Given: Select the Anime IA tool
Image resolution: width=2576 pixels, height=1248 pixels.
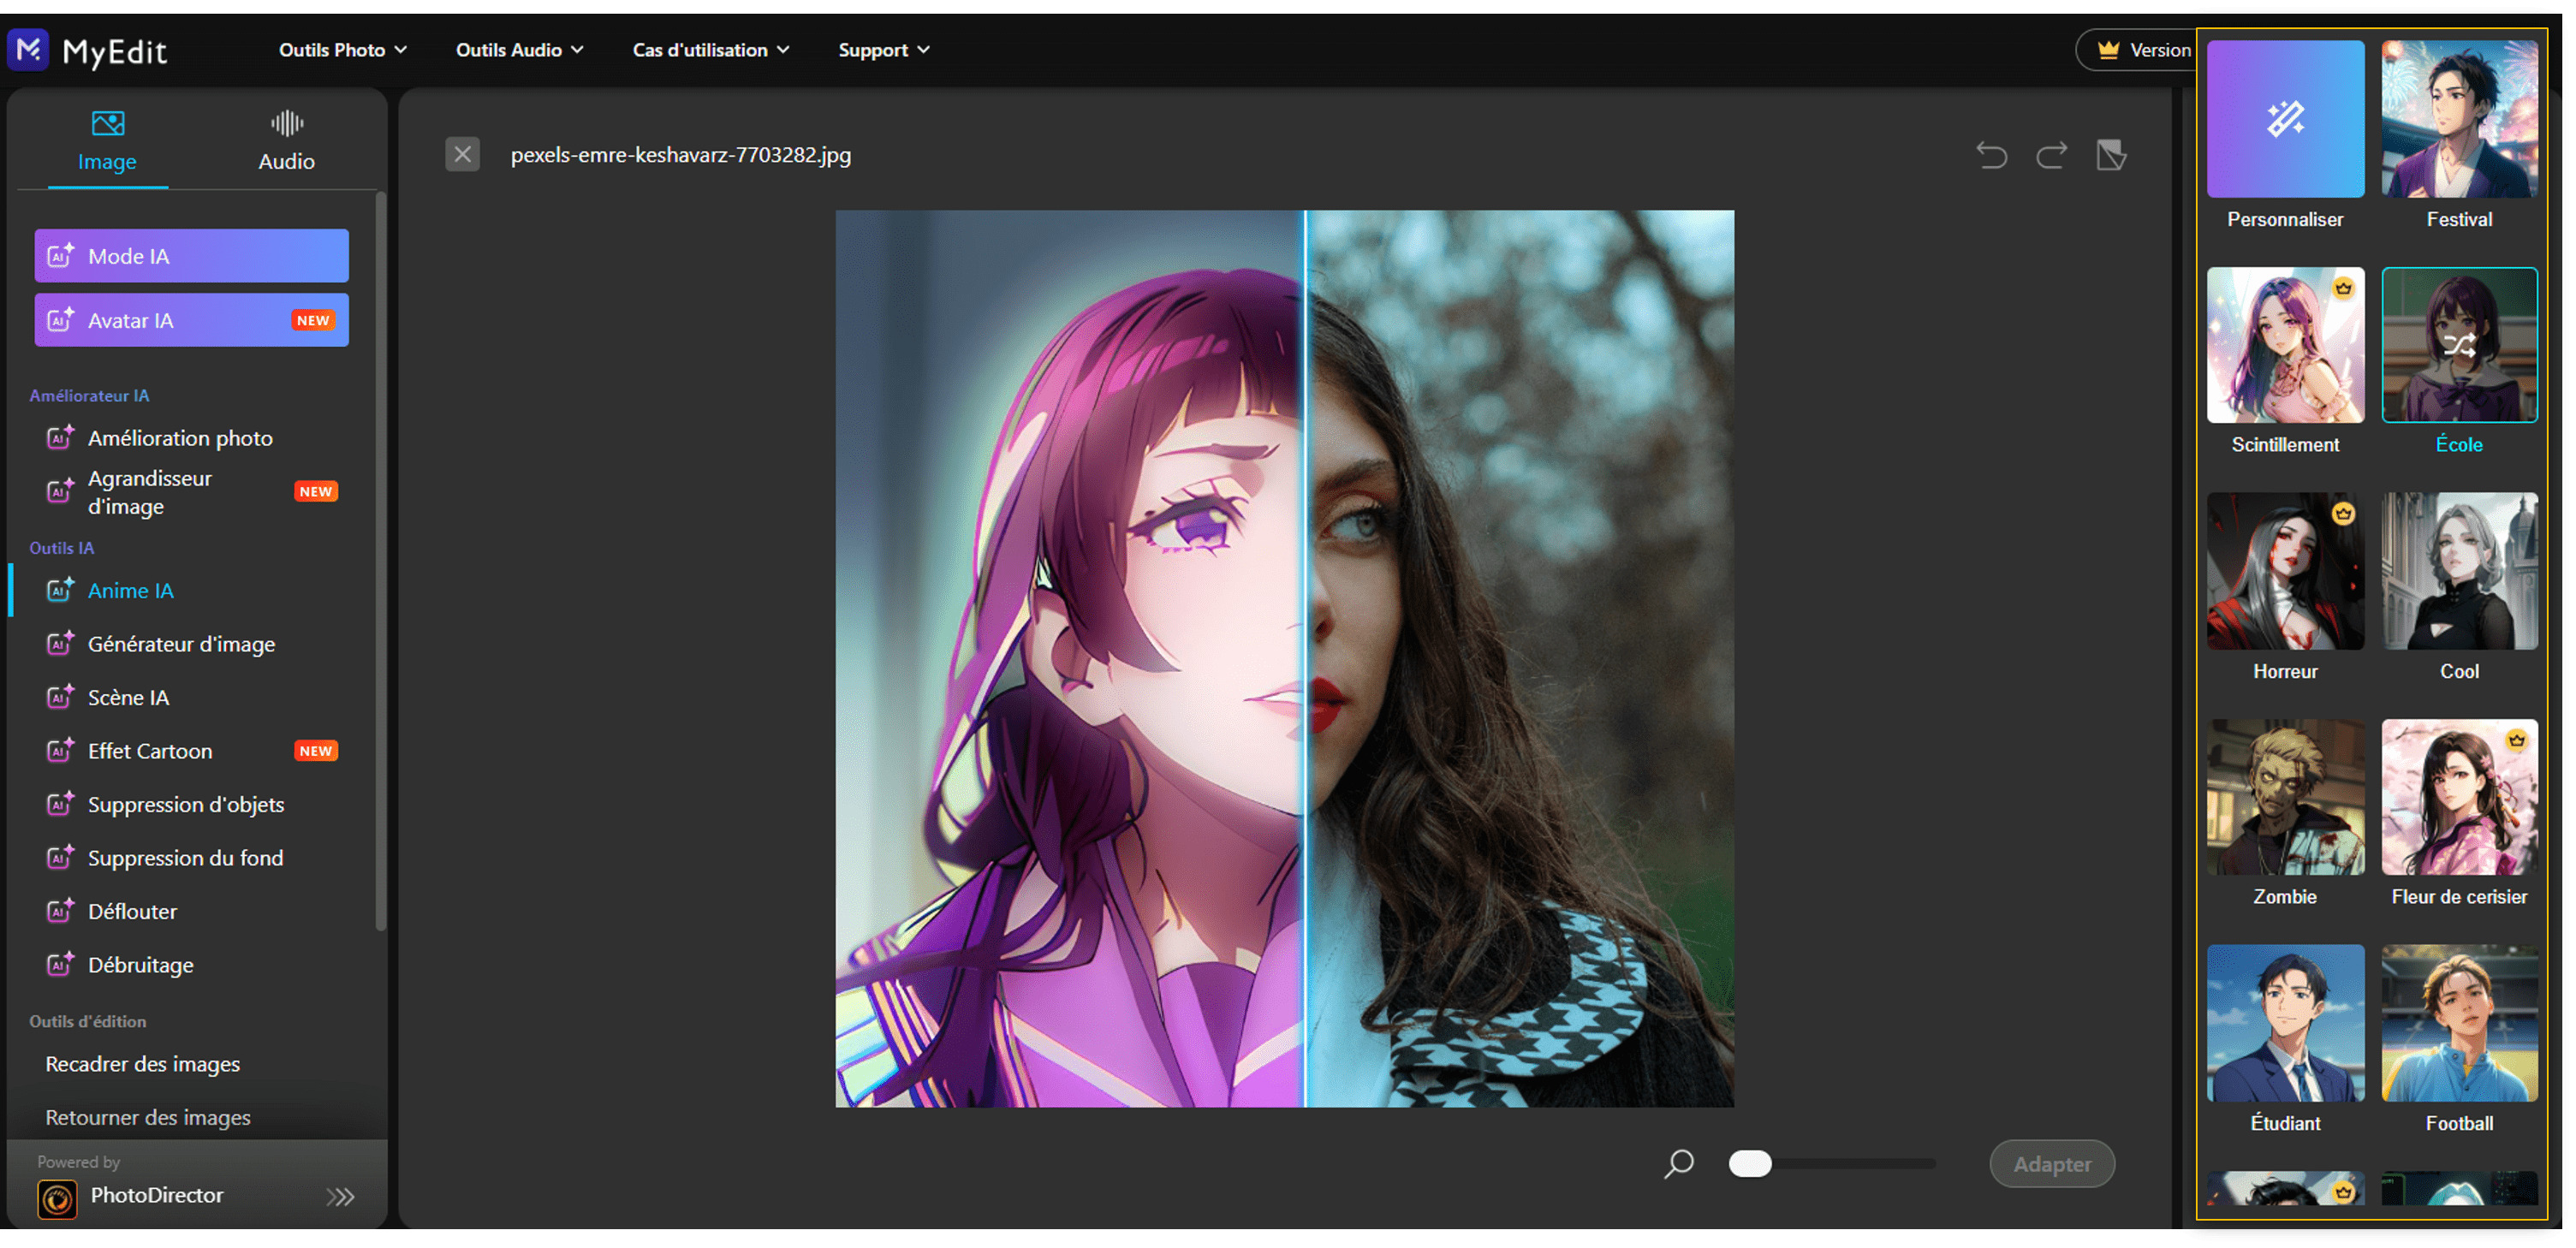Looking at the screenshot, I should click(129, 590).
